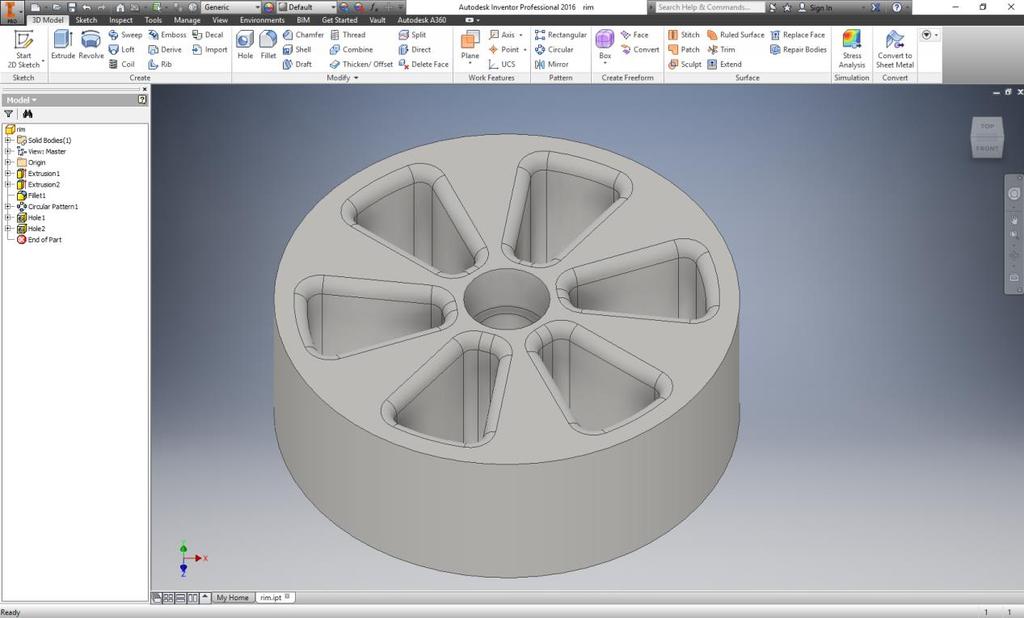Open the Get Started tab
Screen dimensions: 1024x618
pos(340,20)
